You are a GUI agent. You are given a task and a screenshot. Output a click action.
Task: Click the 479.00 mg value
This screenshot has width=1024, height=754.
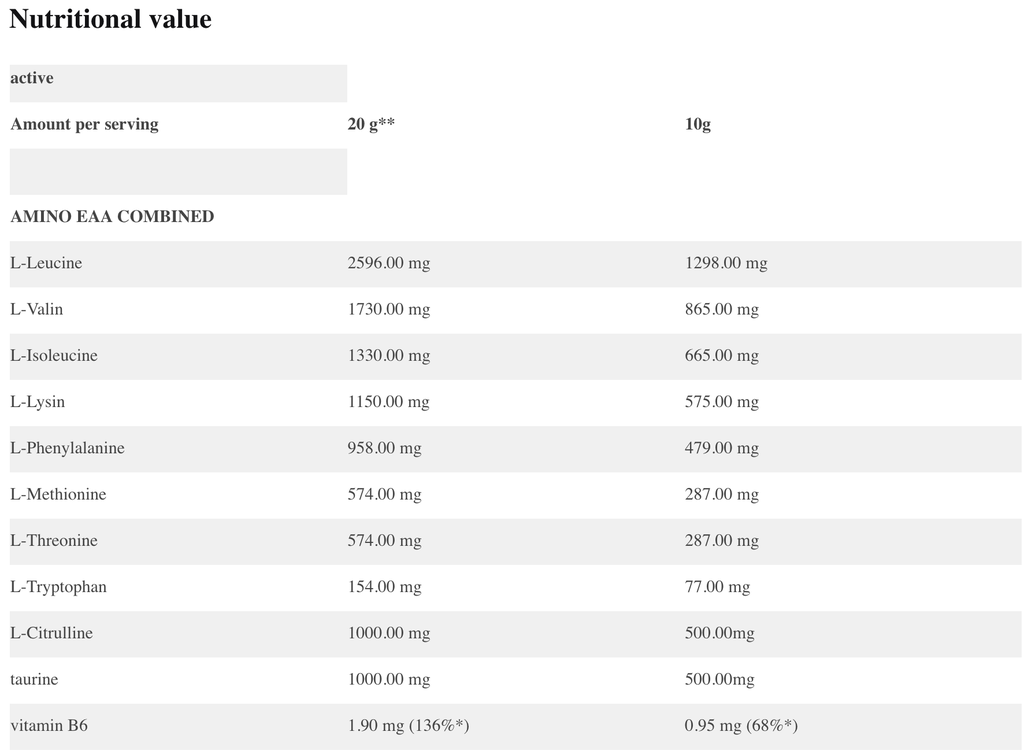pos(722,448)
